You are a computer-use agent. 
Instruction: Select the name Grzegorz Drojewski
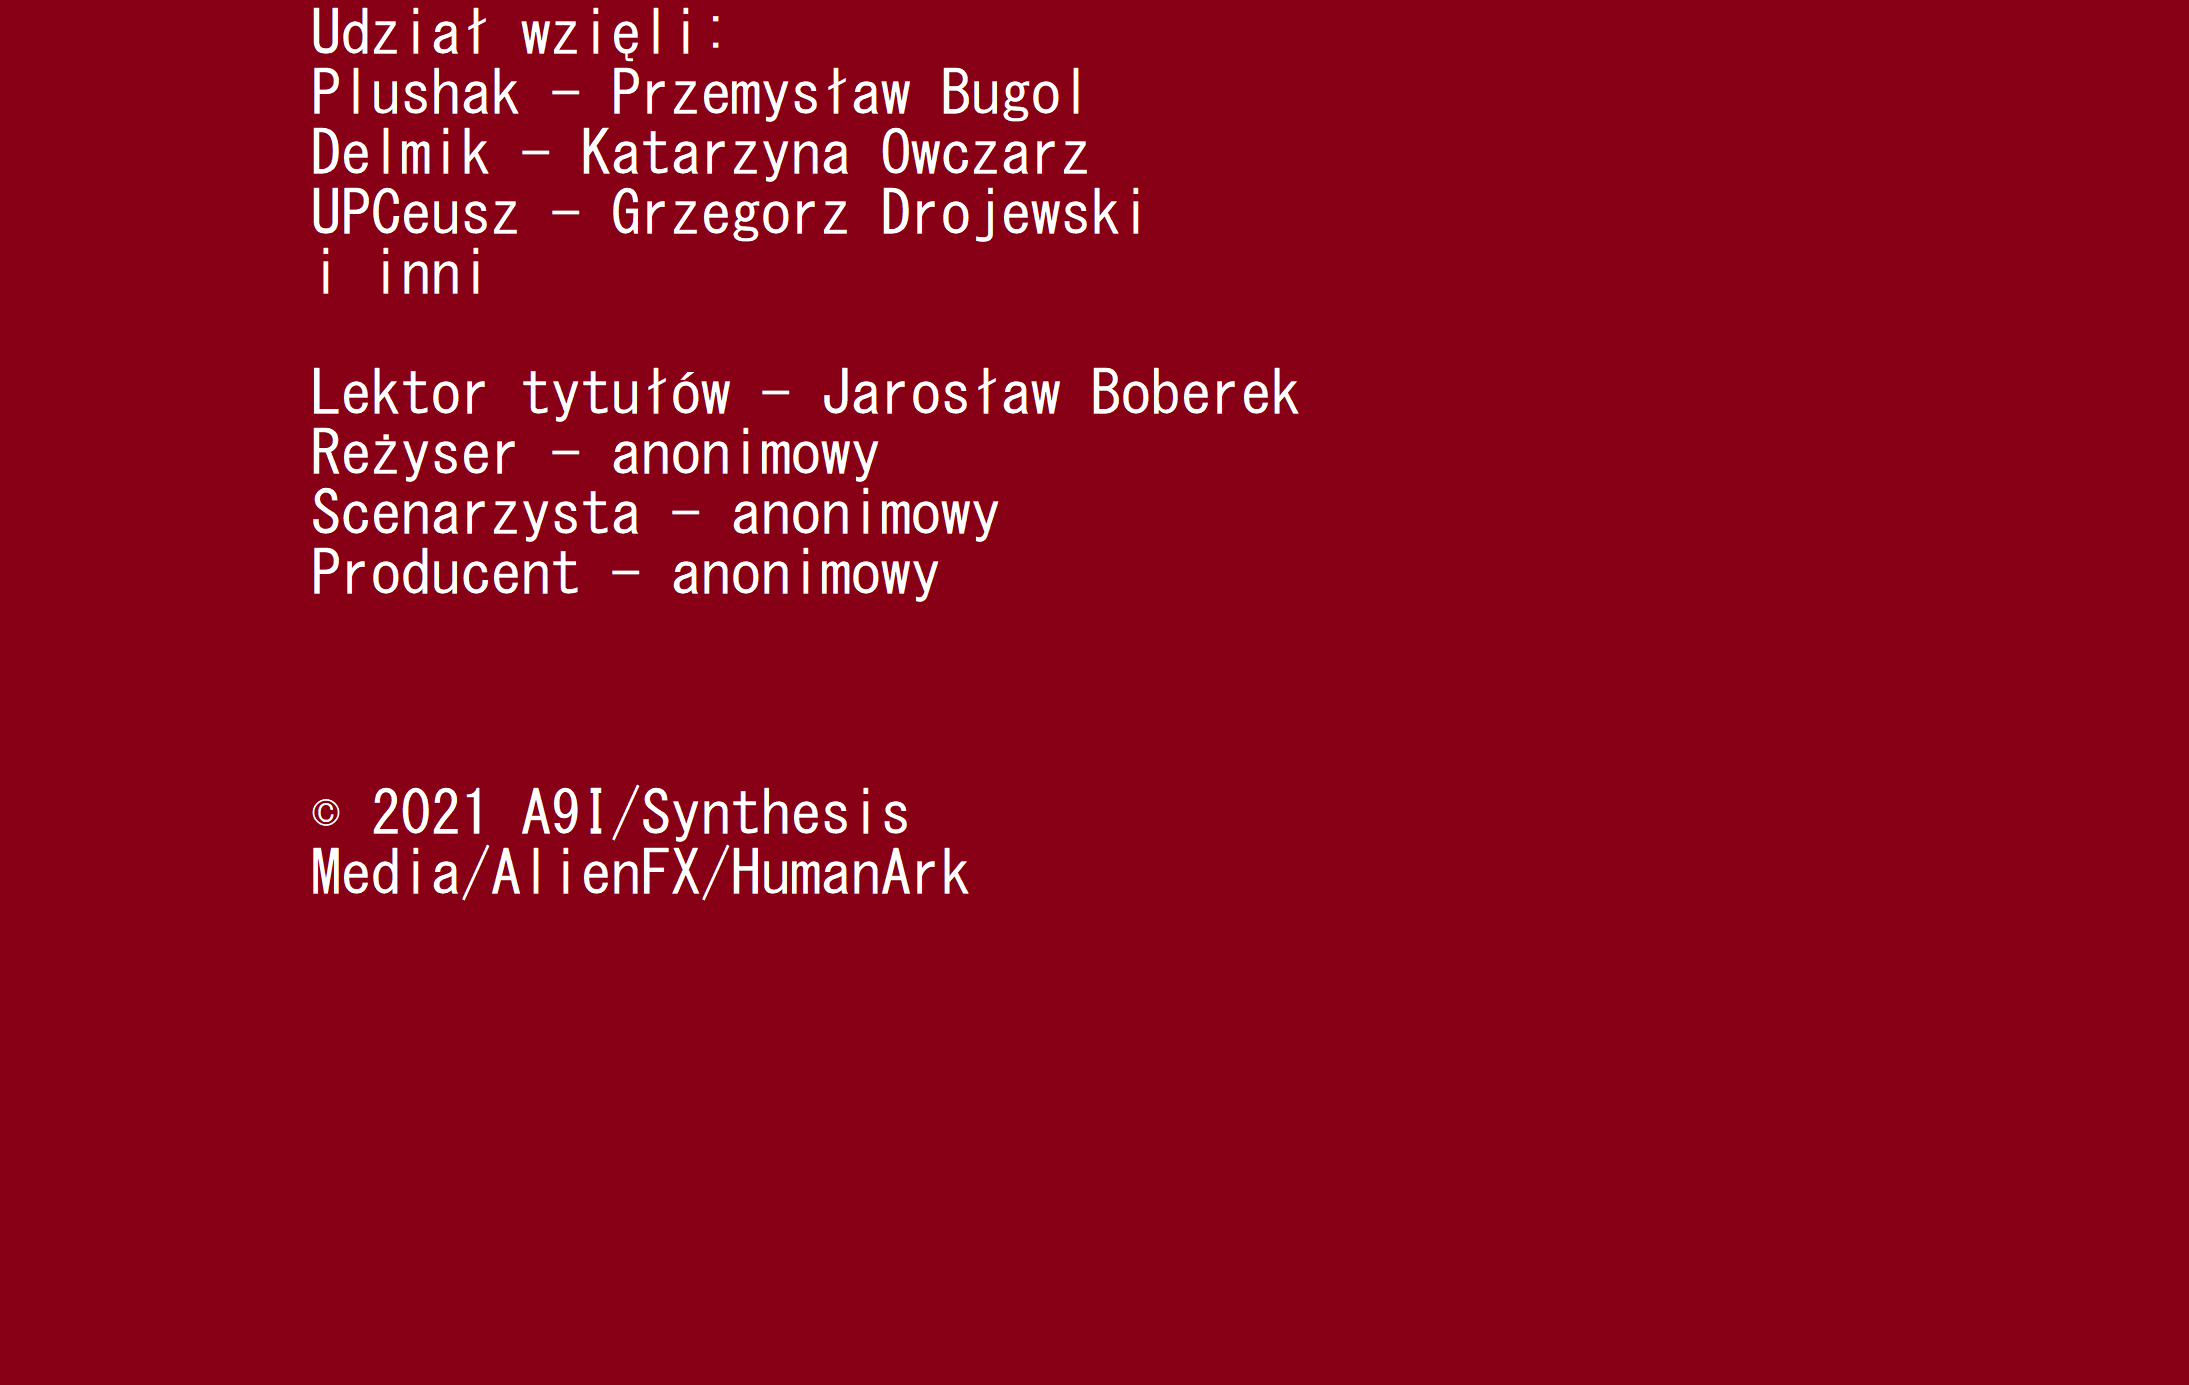pos(877,214)
